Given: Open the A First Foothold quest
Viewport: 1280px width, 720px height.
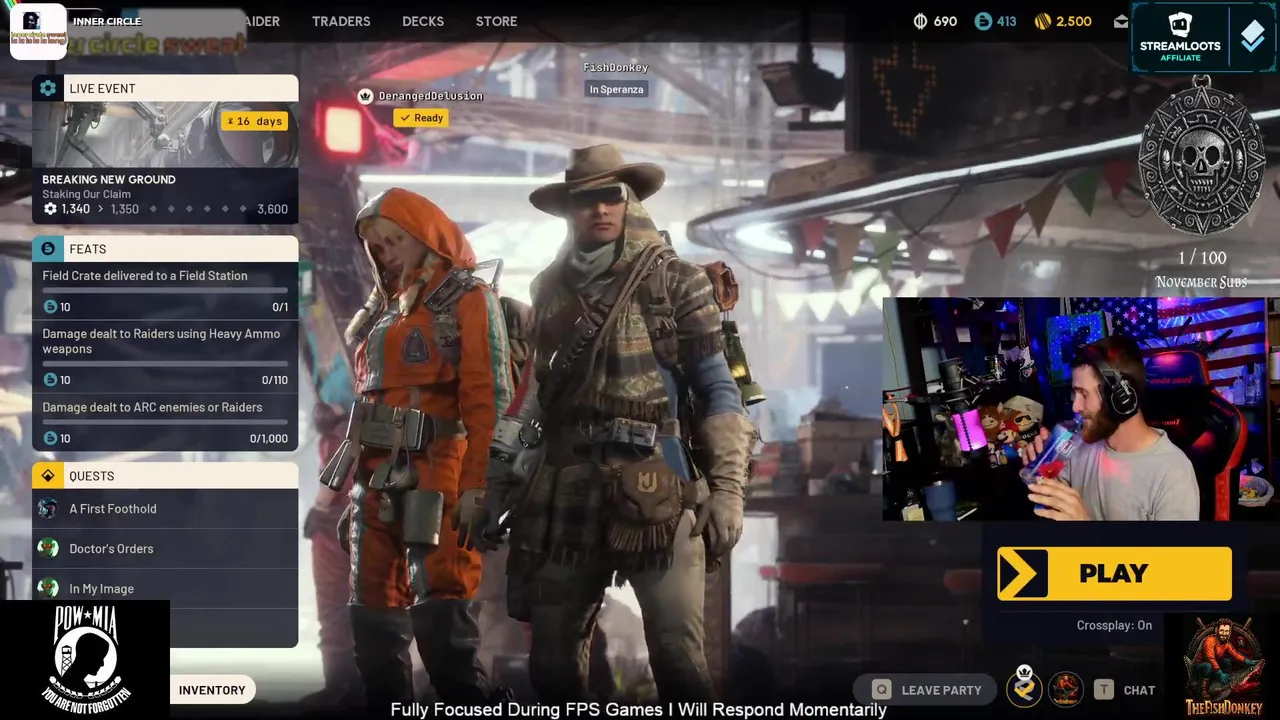Looking at the screenshot, I should 165,509.
